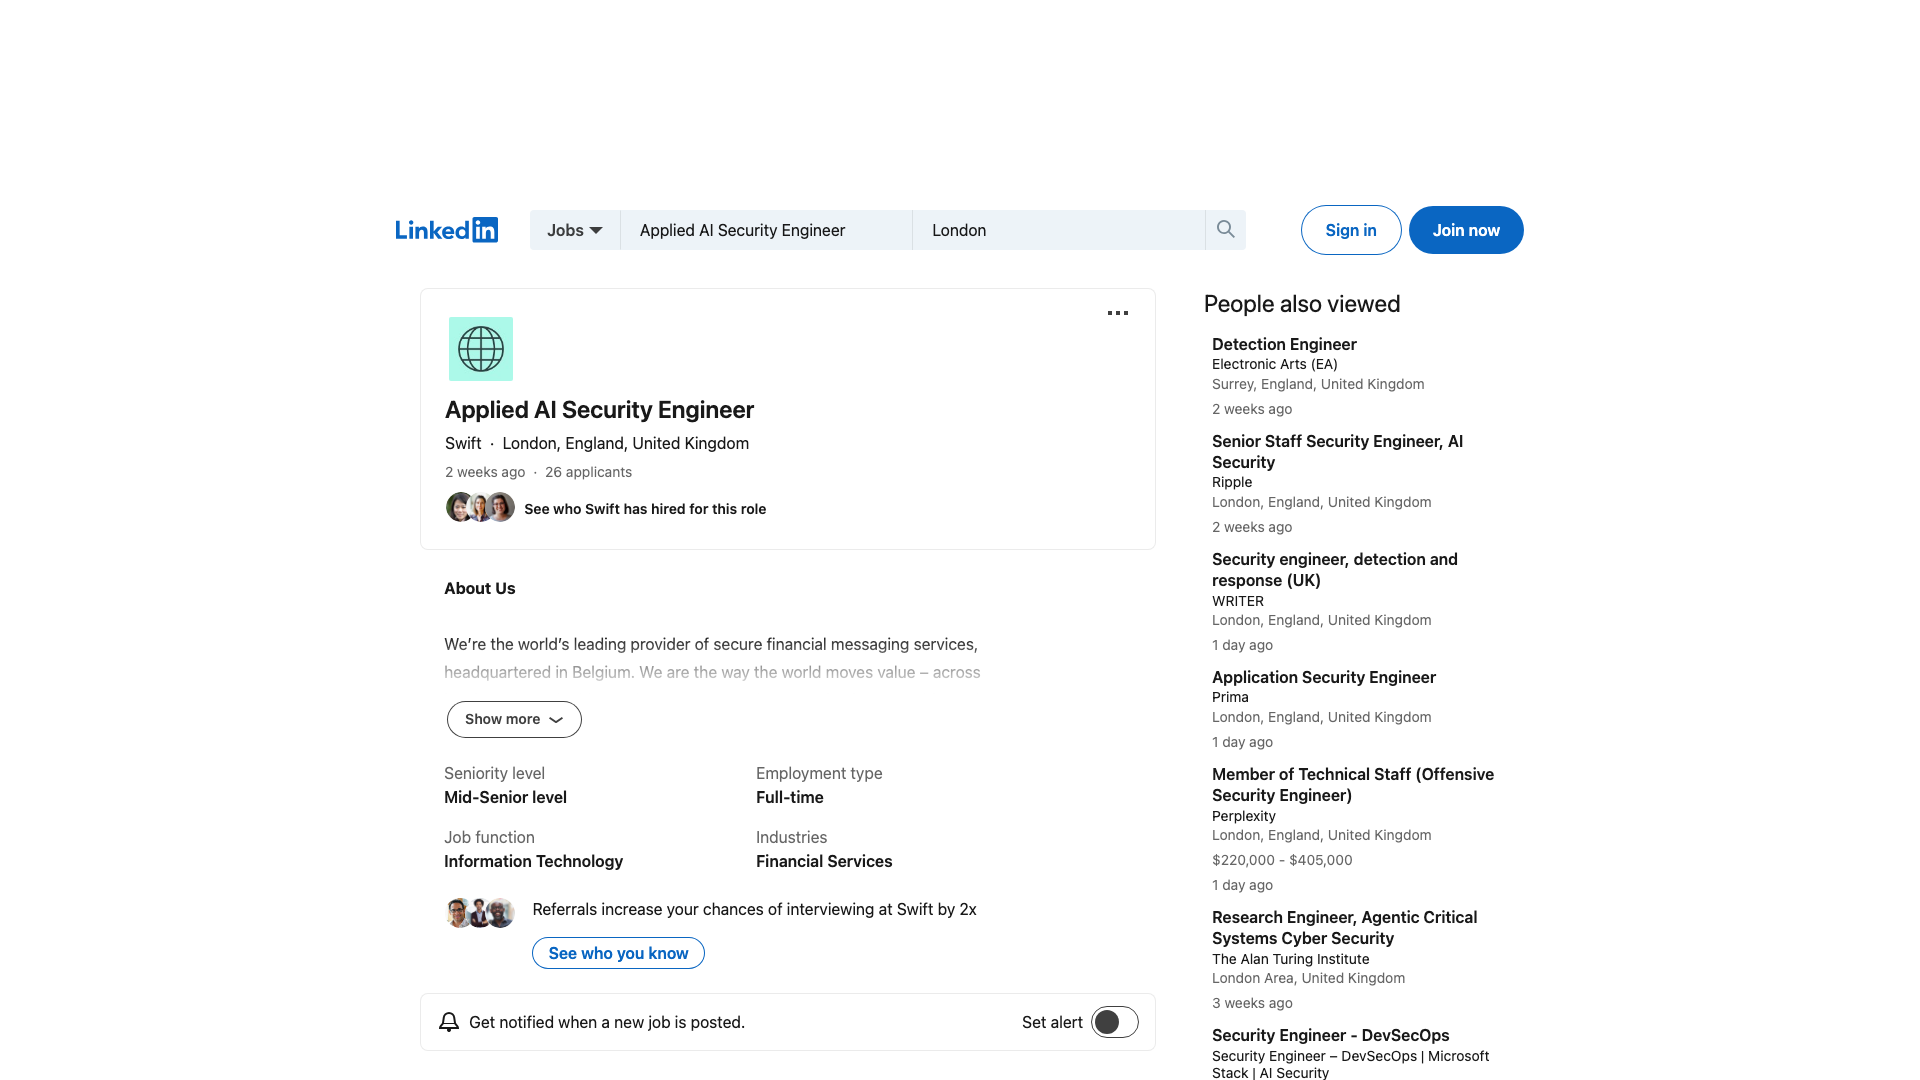Open Security Engineer - DevSecOps listing
This screenshot has width=1920, height=1080.
click(x=1330, y=1035)
